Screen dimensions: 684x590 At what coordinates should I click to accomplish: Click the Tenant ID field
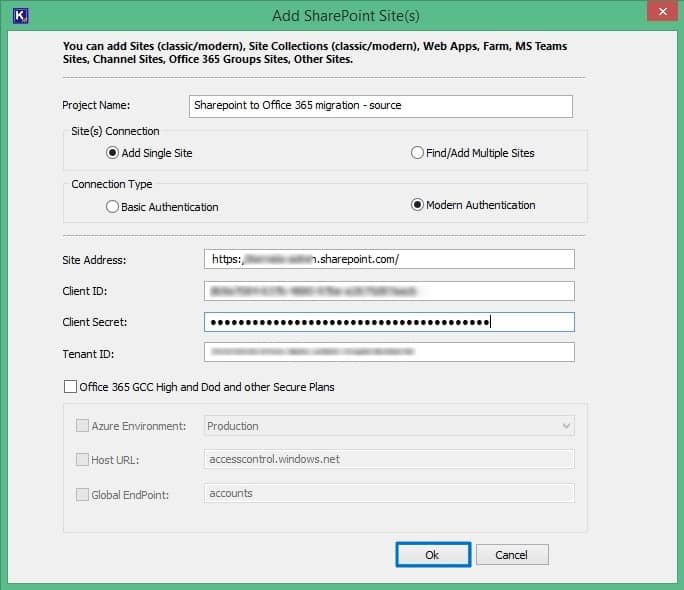(x=389, y=352)
